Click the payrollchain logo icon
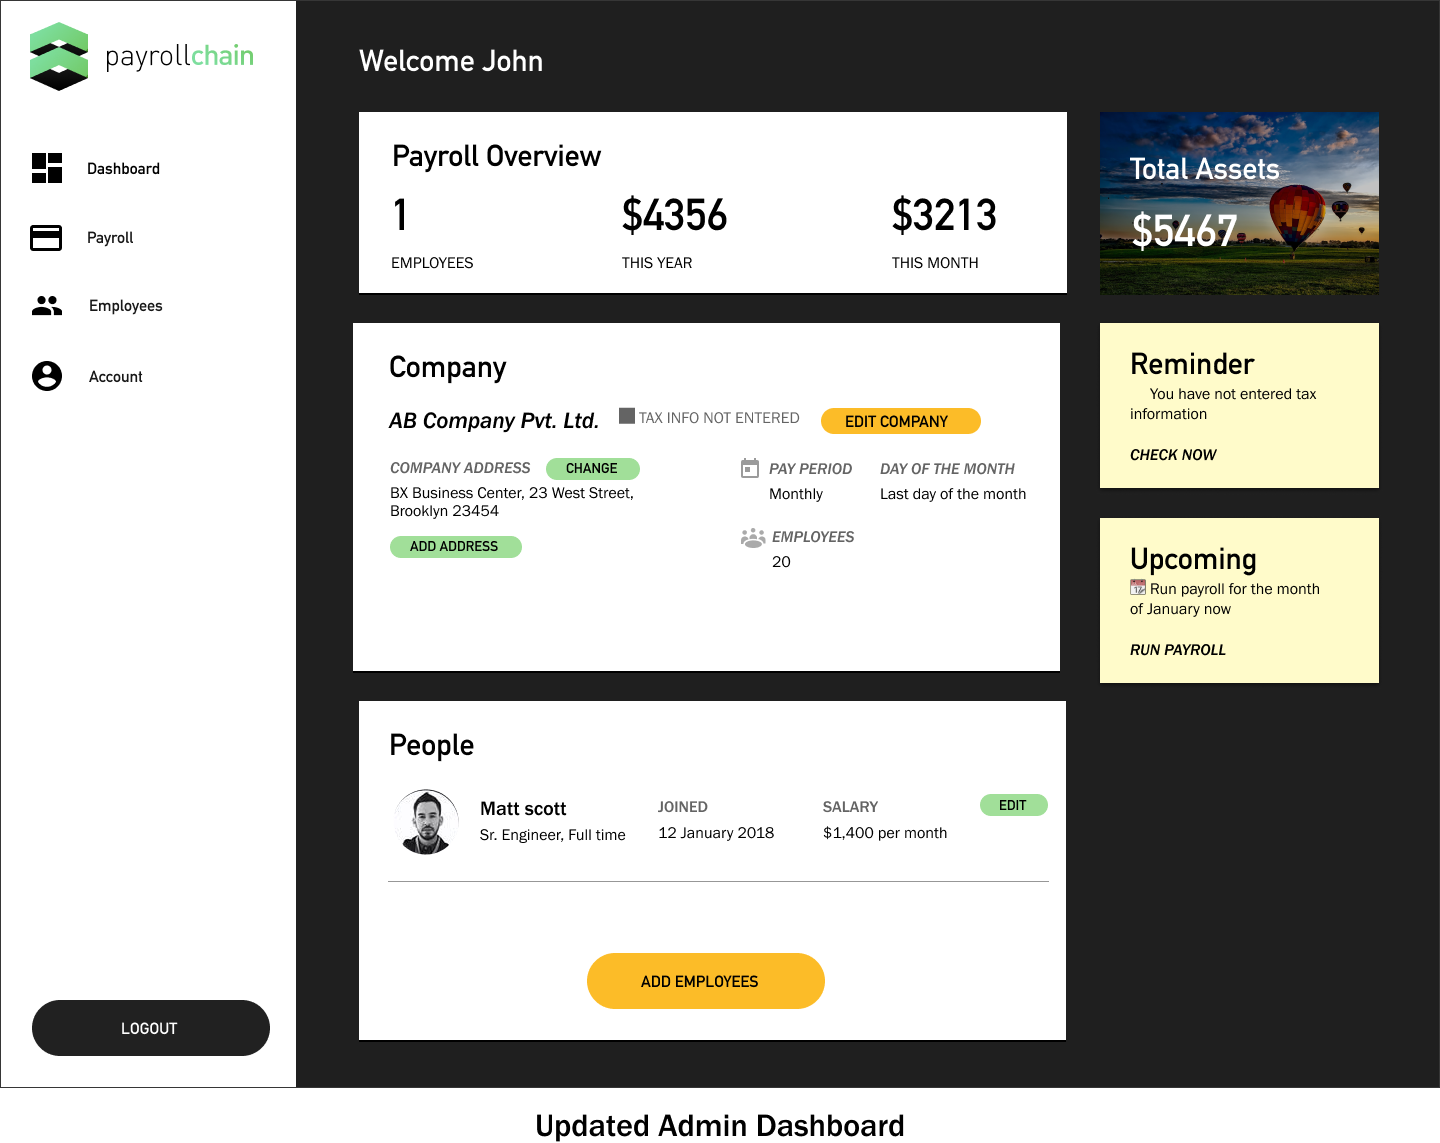The image size is (1440, 1143). 59,57
